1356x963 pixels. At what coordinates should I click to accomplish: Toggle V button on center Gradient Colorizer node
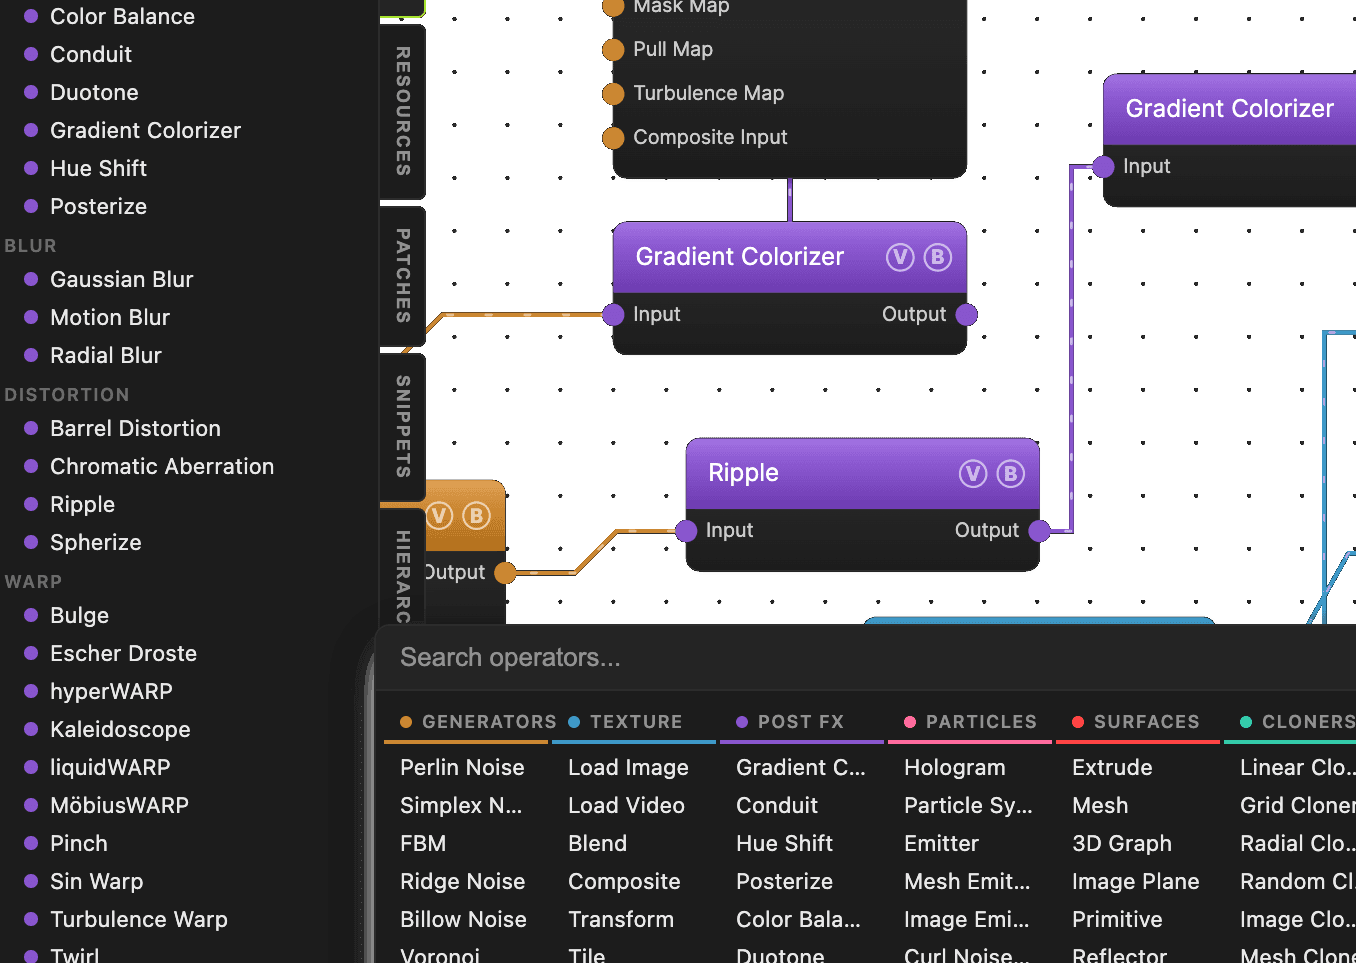(x=900, y=258)
